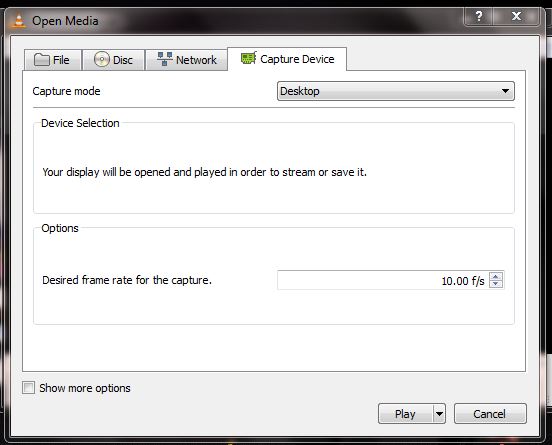
Task: Increase frame rate with the up arrow
Action: (496, 276)
